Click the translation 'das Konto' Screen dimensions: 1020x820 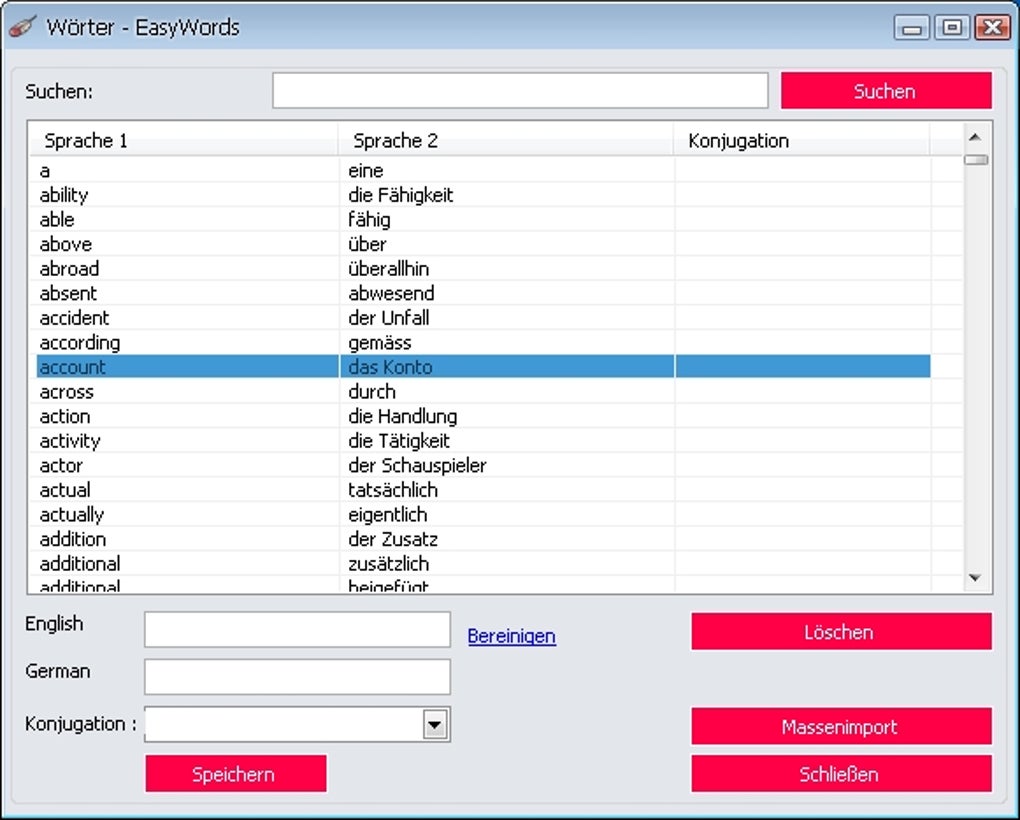click(390, 367)
